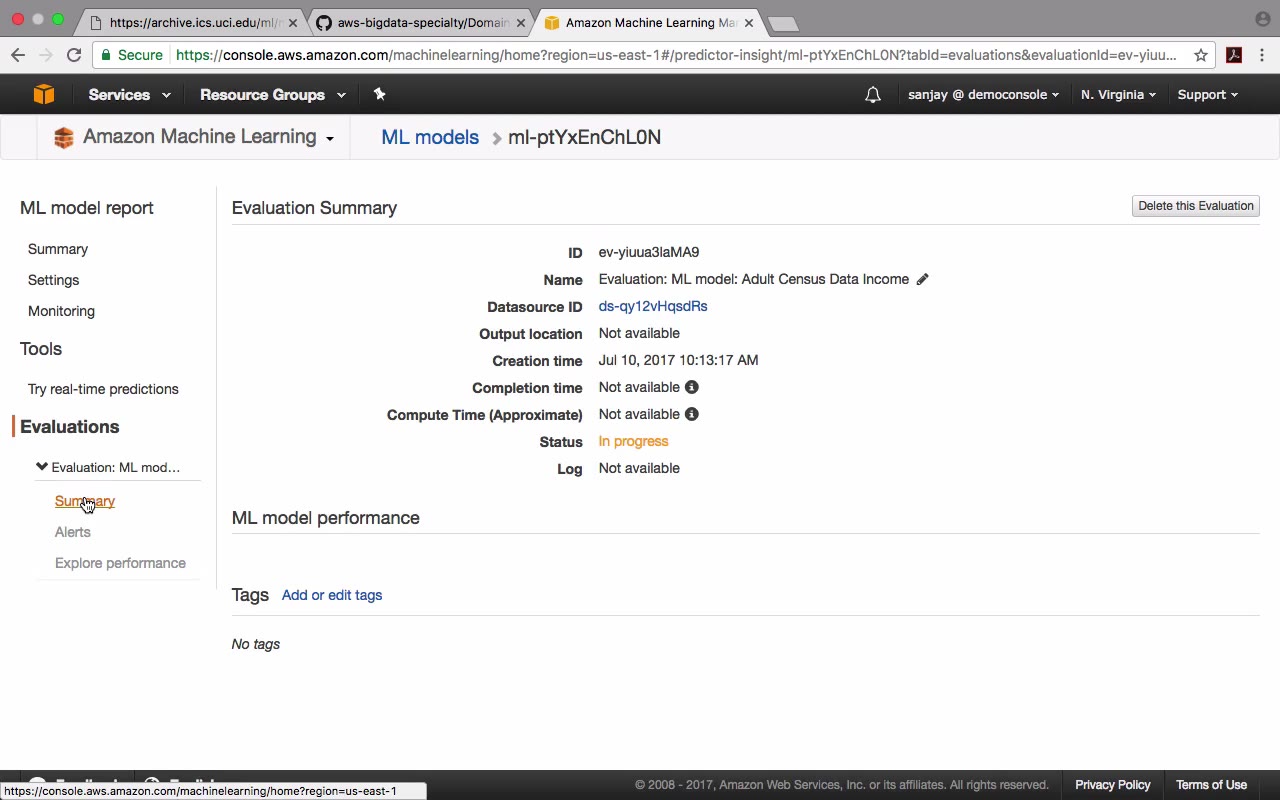Image resolution: width=1280 pixels, height=800 pixels.
Task: Open datasource ds-qy12vHqsdRs link
Action: point(653,306)
